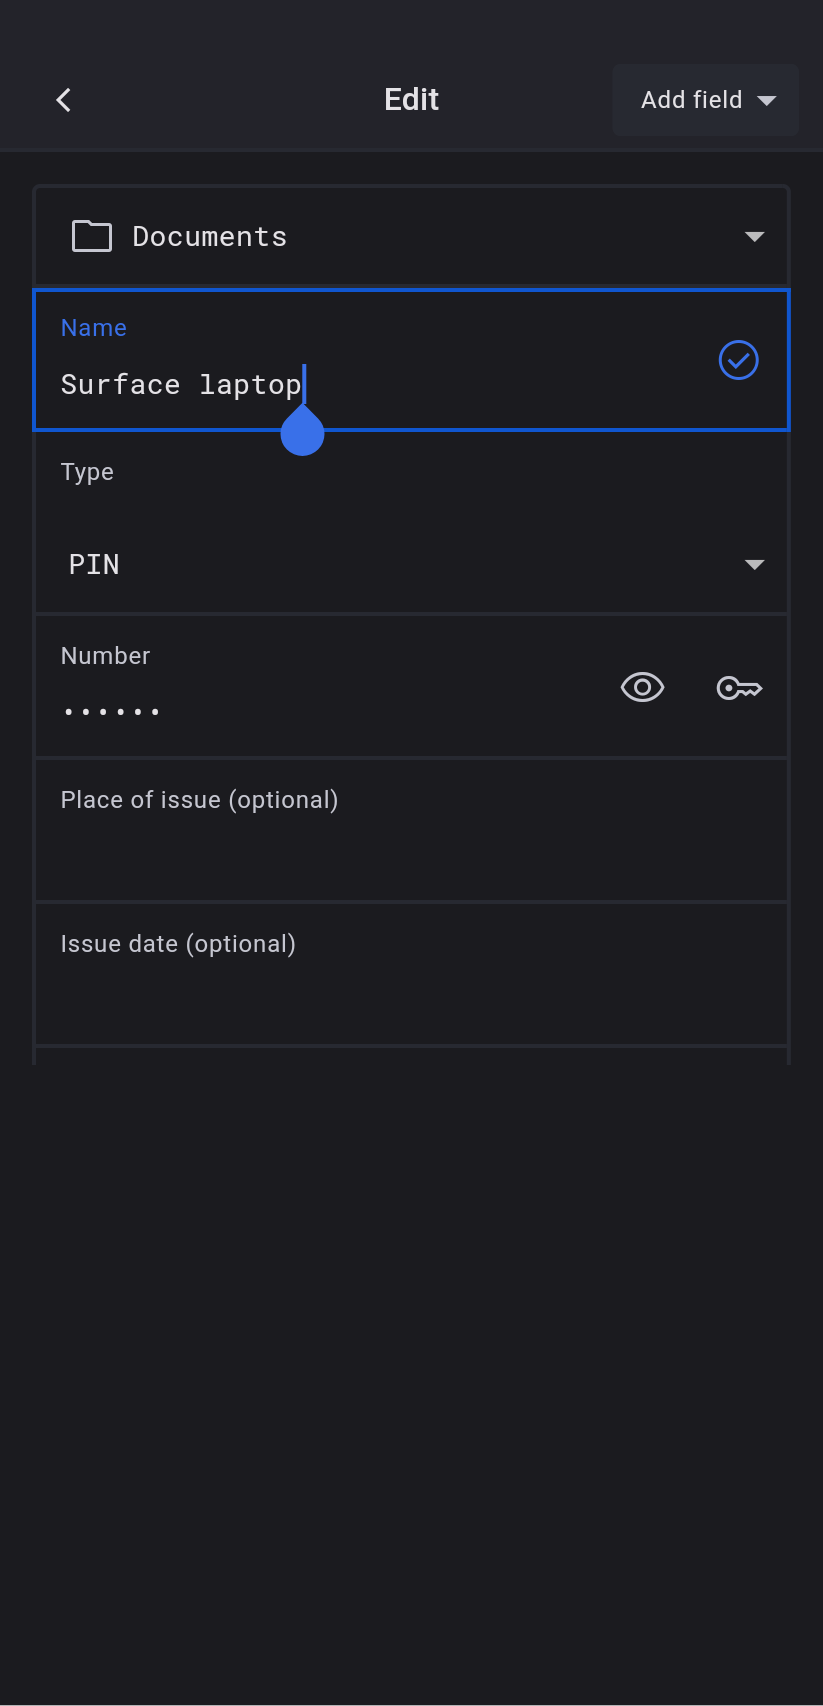Focus the Issue date field
Viewport: 823px width, 1706px height.
tap(411, 976)
